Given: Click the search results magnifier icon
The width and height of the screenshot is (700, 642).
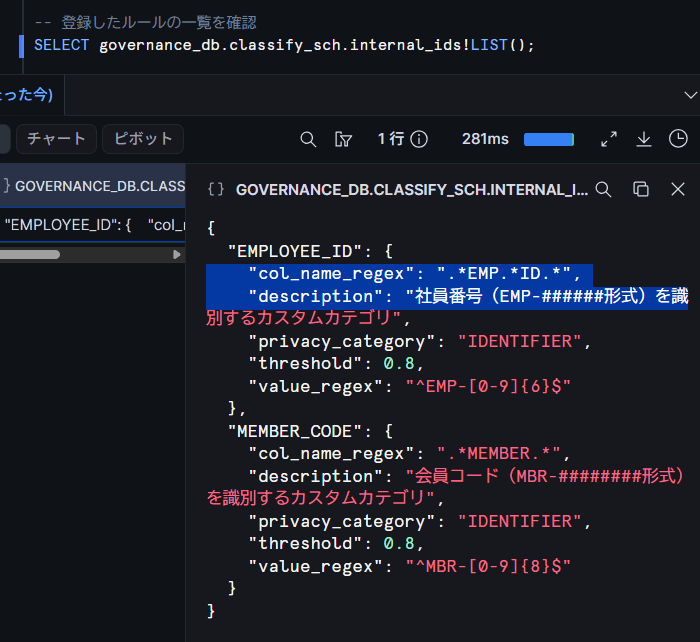Looking at the screenshot, I should [308, 139].
